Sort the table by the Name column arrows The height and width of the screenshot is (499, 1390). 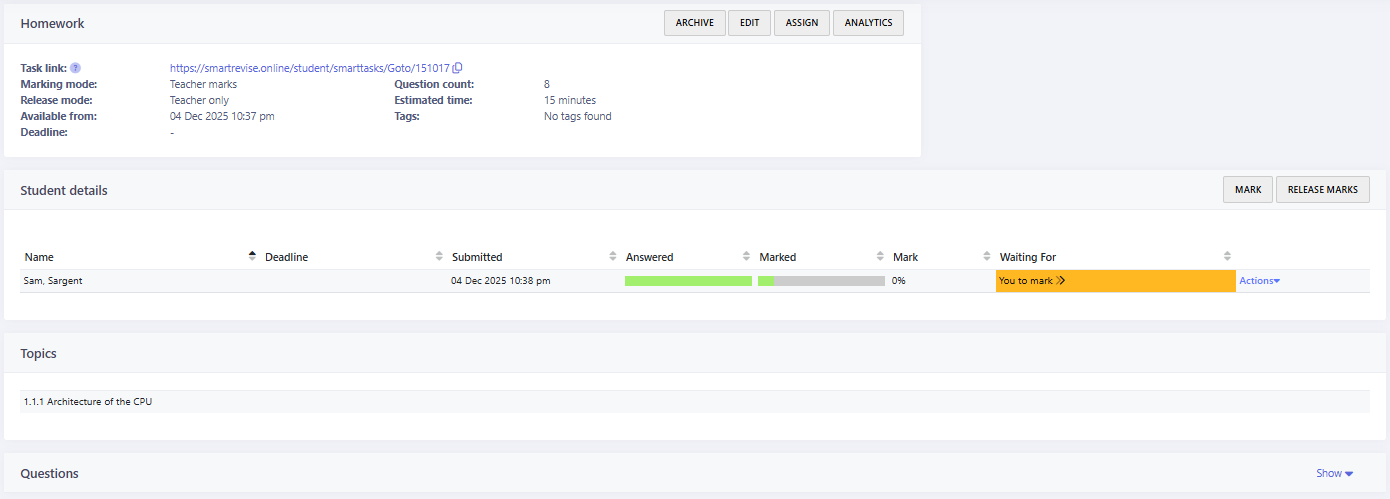point(252,257)
